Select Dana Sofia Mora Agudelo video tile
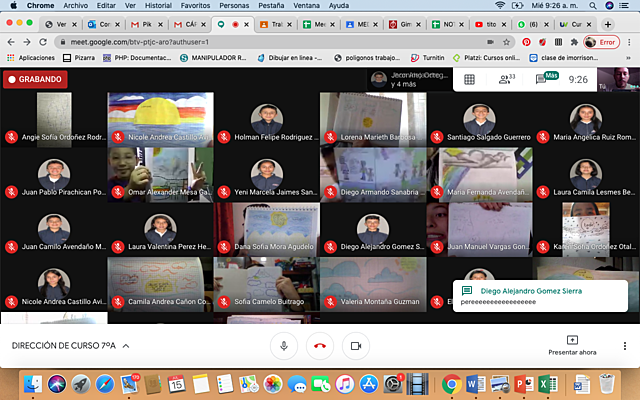Image resolution: width=640 pixels, height=400 pixels. (x=267, y=229)
